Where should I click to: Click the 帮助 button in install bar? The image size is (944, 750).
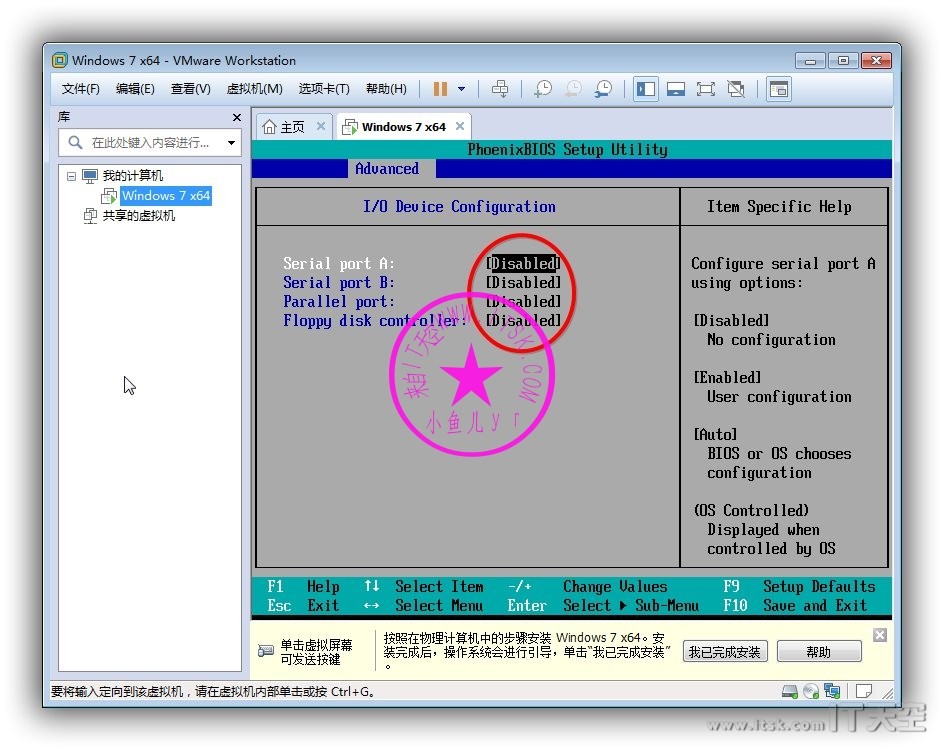pos(818,652)
